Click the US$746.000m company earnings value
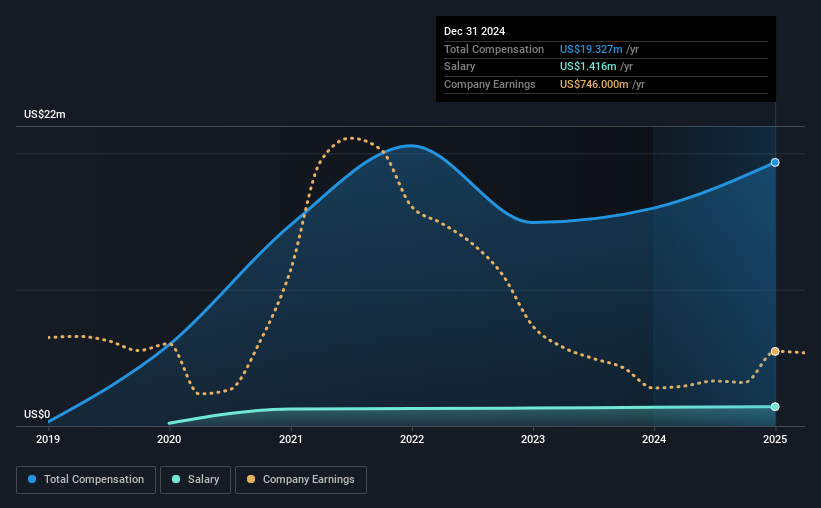 coord(594,84)
